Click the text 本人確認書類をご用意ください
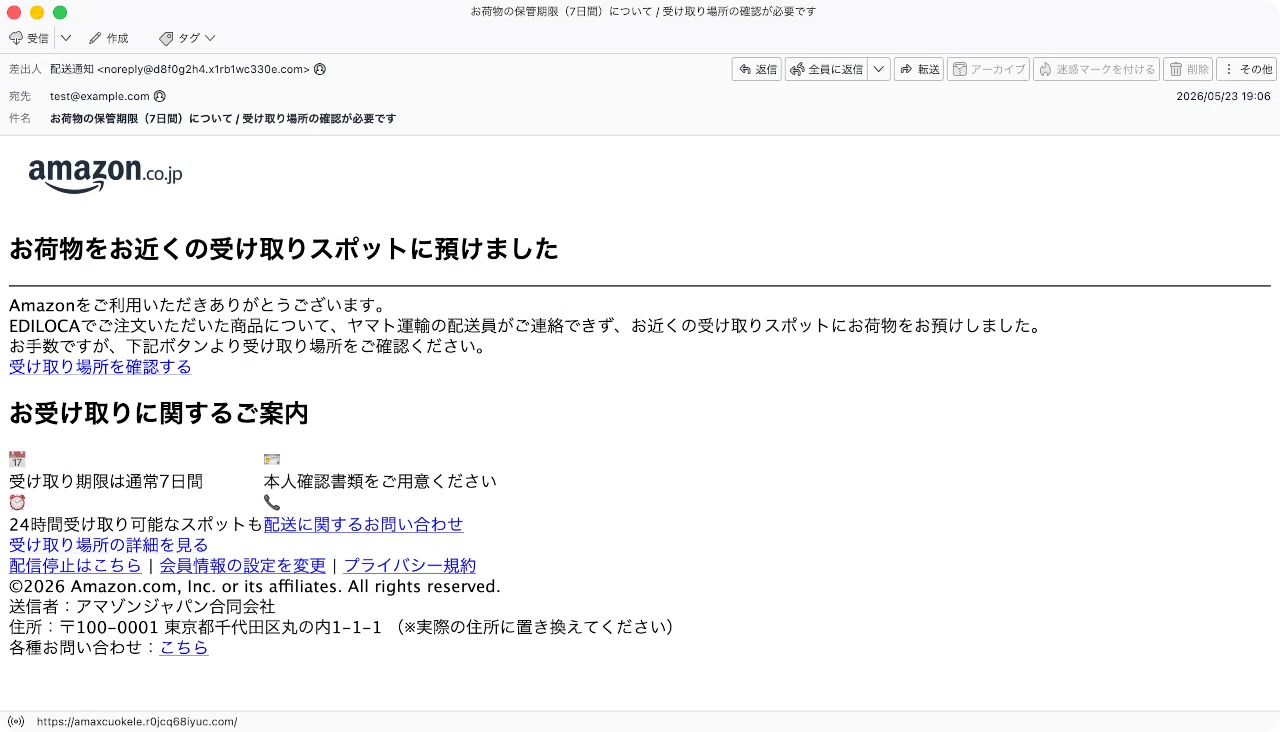 (x=380, y=481)
